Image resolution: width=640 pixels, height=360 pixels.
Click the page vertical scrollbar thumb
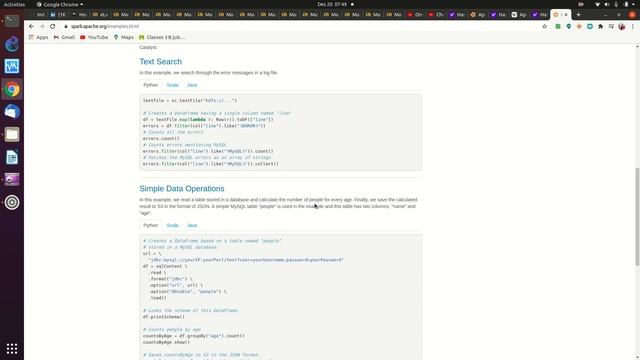pos(637,217)
